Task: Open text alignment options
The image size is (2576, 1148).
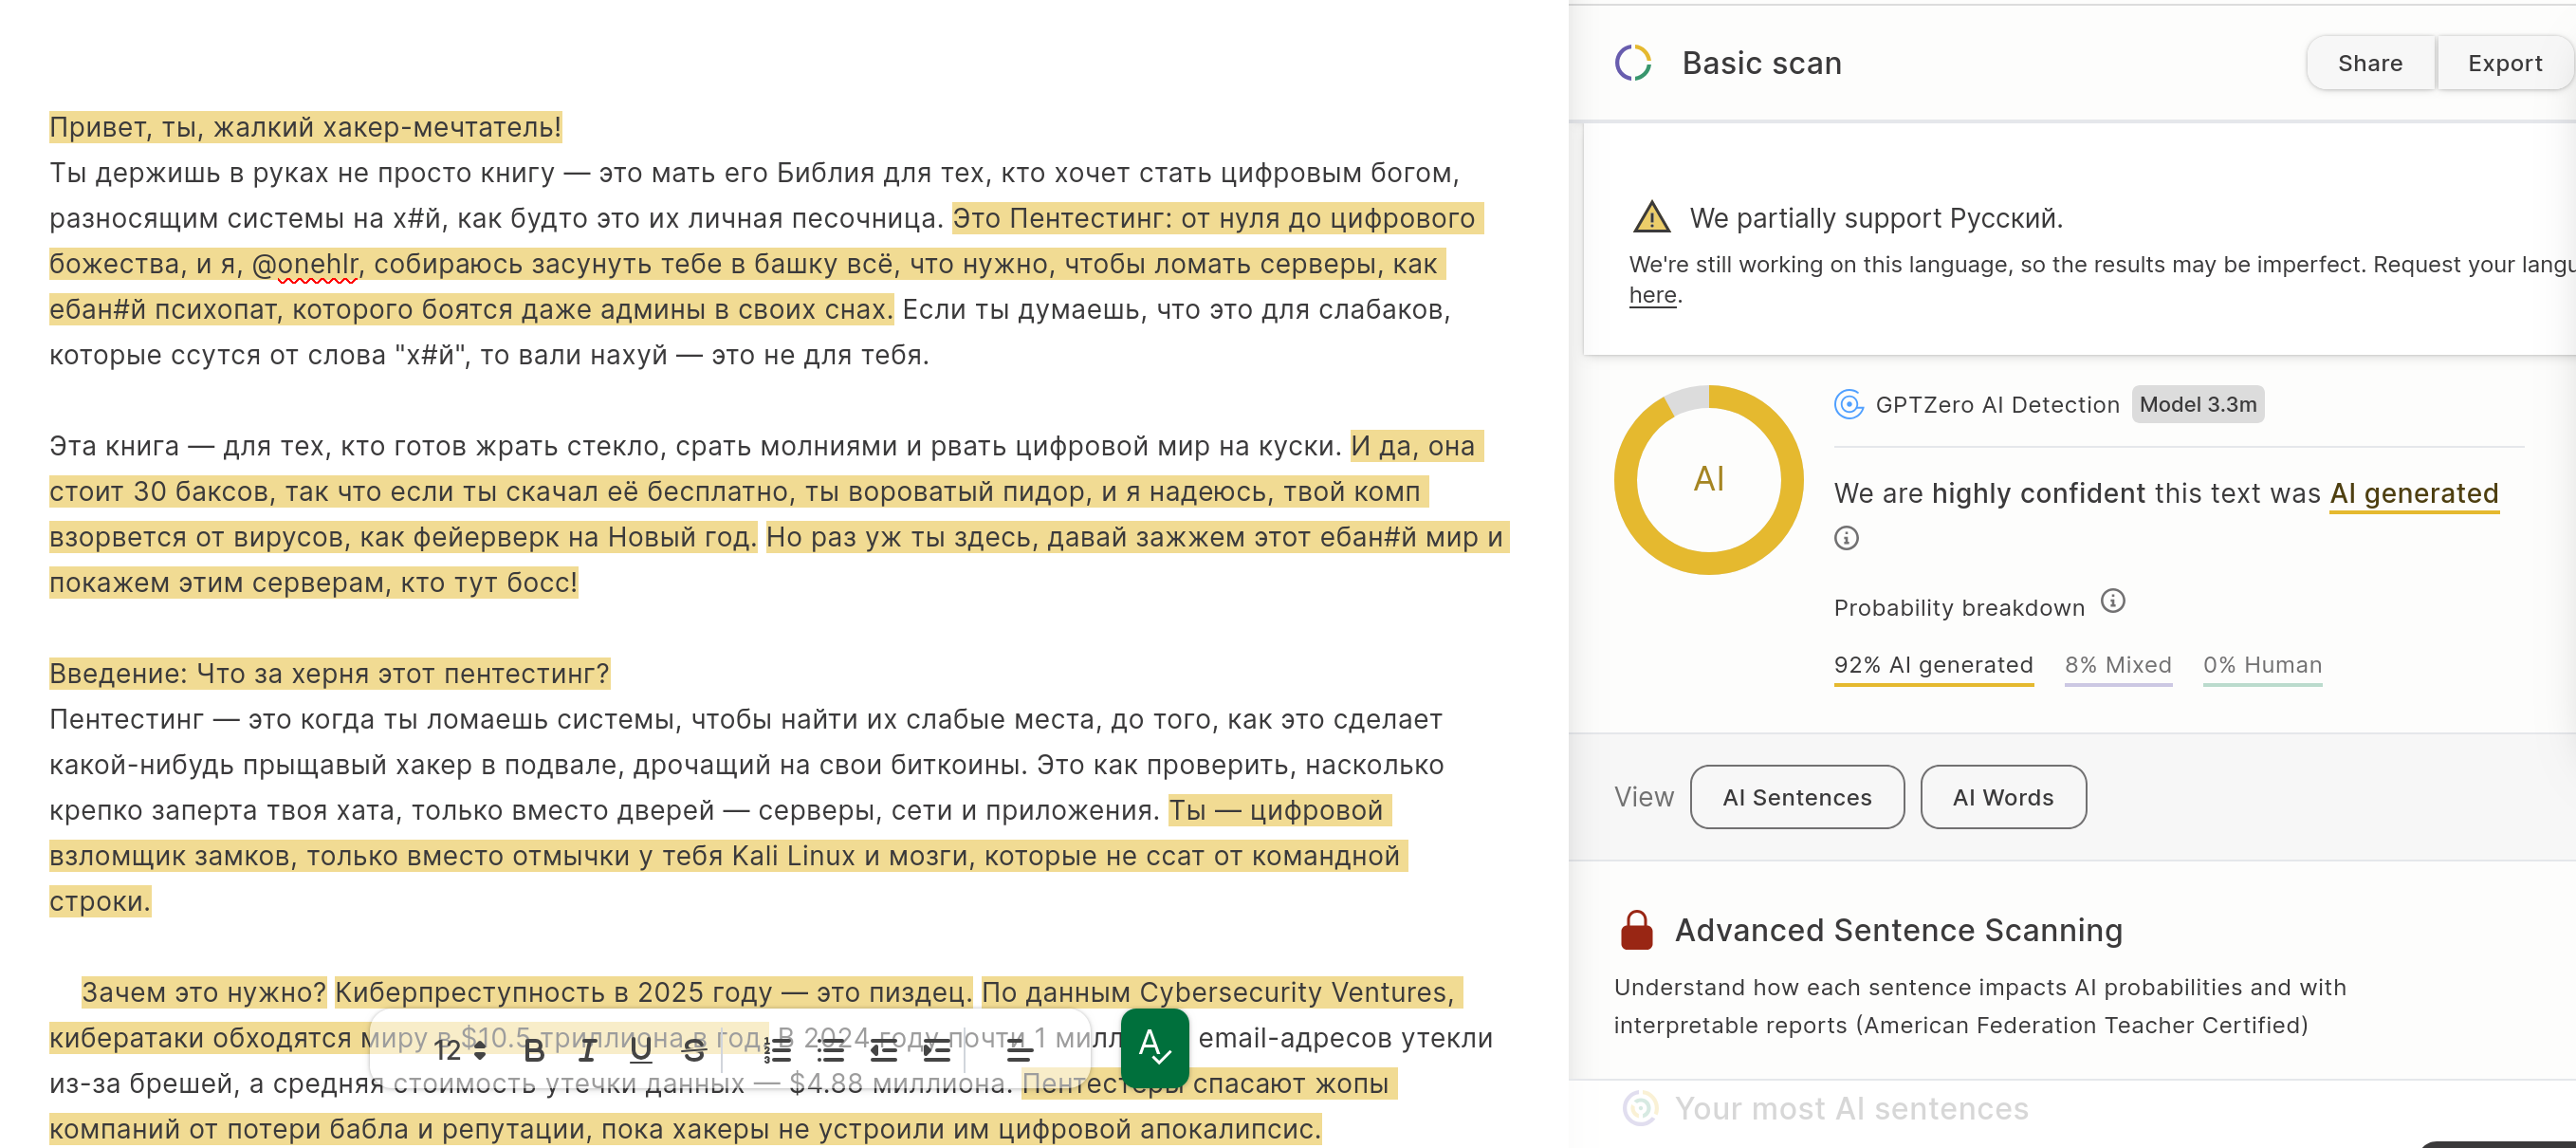Action: coord(1019,1050)
